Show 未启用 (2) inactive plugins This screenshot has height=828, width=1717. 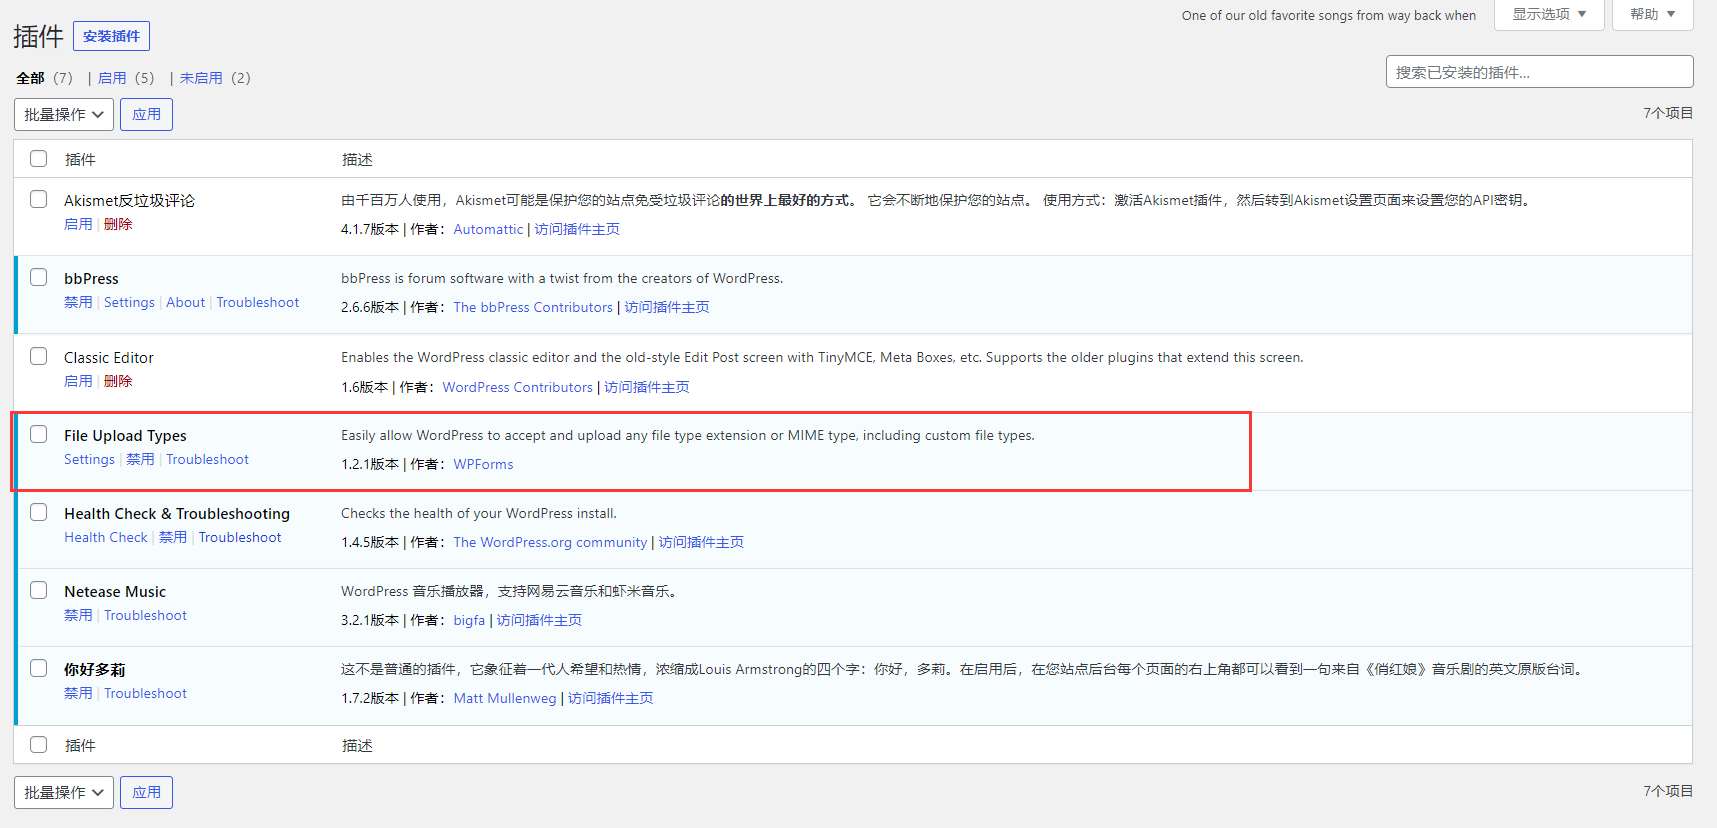pos(201,78)
